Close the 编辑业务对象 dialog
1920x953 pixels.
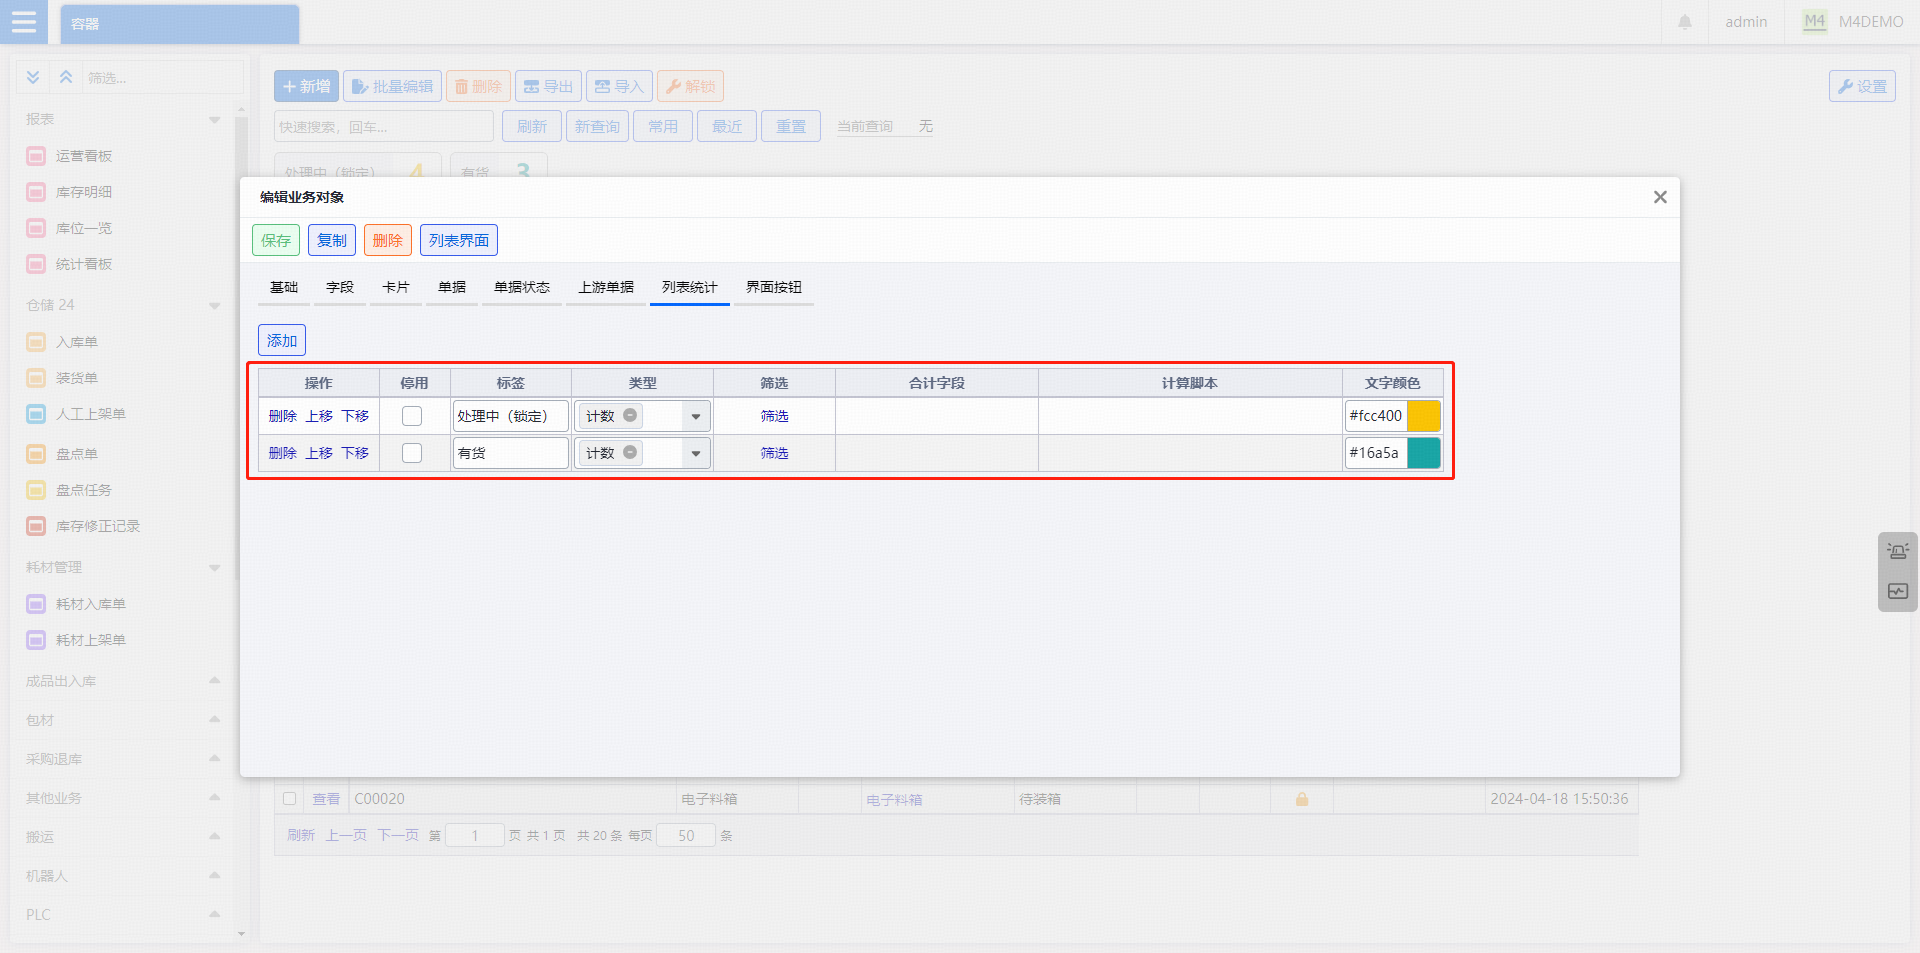[x=1660, y=197]
